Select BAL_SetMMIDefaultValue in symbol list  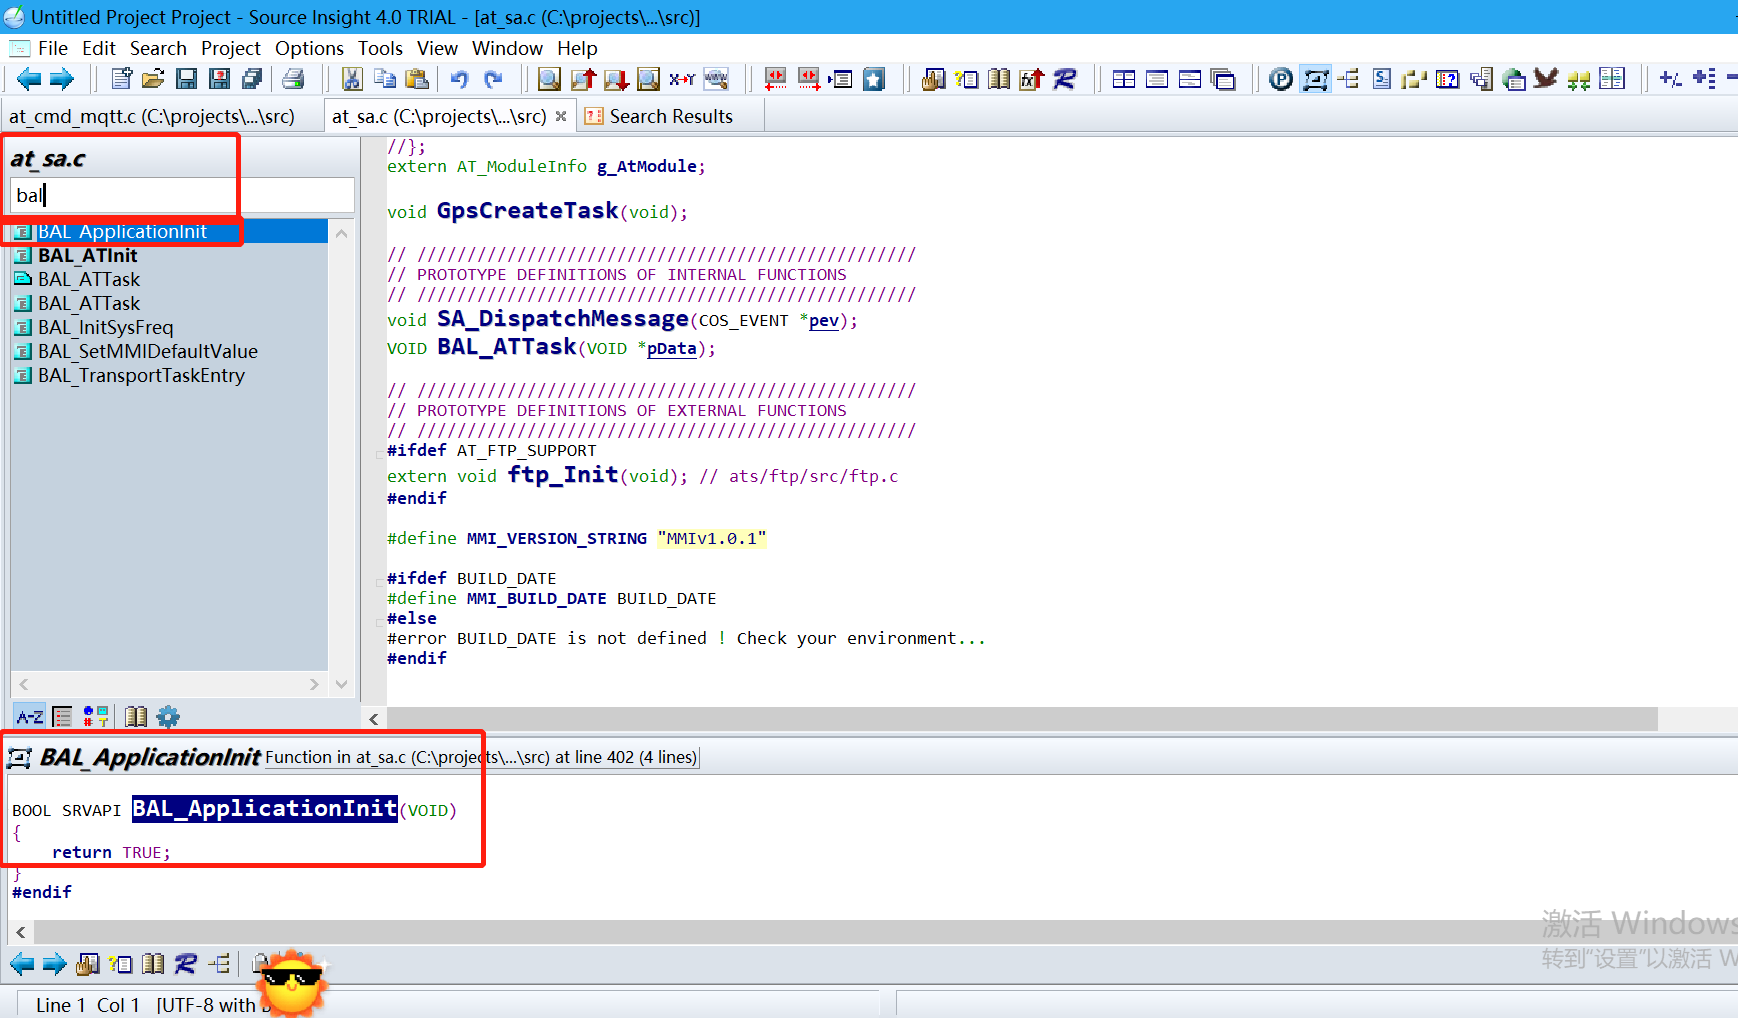(x=147, y=351)
